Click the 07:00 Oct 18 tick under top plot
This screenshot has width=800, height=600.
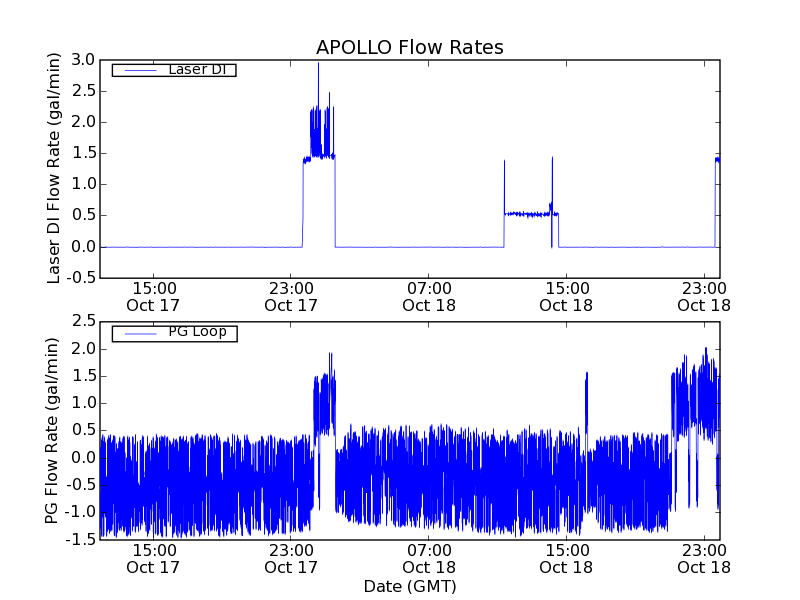pyautogui.click(x=429, y=296)
